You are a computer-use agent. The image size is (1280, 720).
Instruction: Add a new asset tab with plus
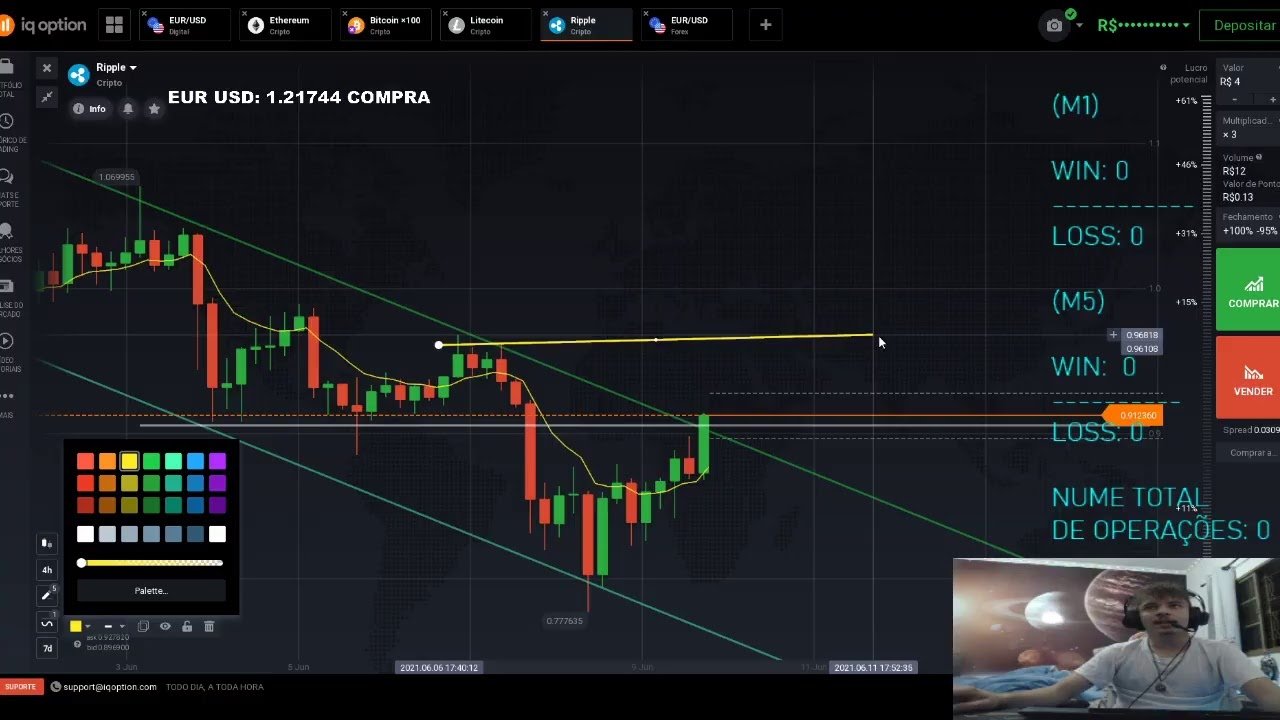pos(765,25)
